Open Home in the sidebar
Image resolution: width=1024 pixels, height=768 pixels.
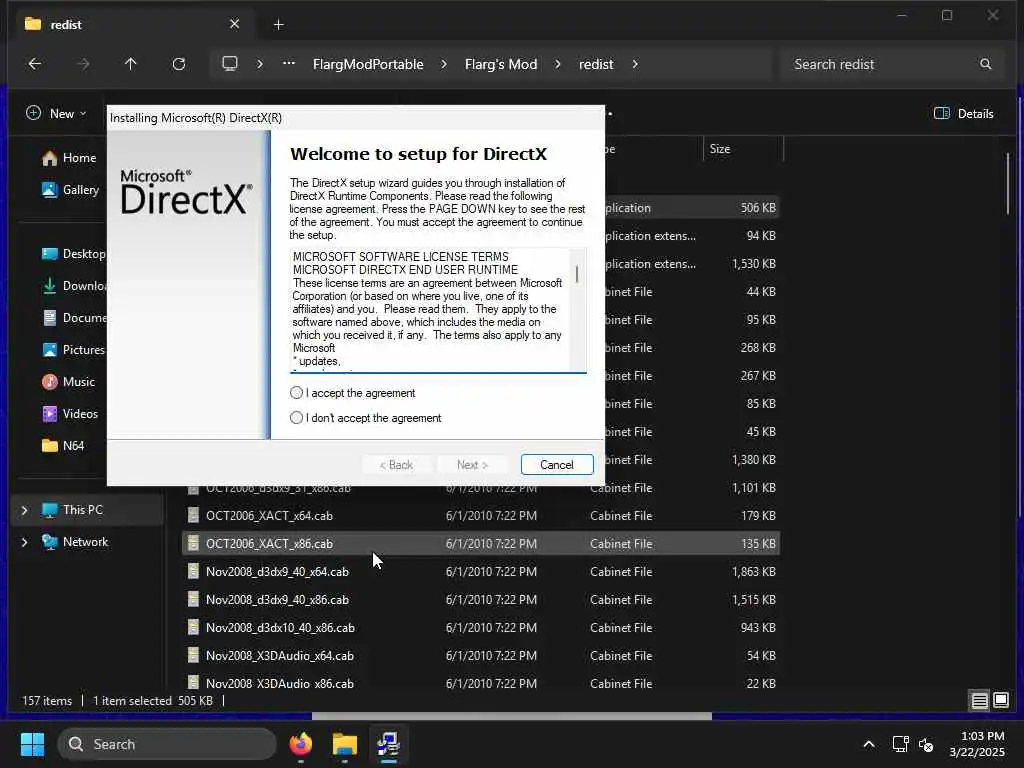[69, 157]
